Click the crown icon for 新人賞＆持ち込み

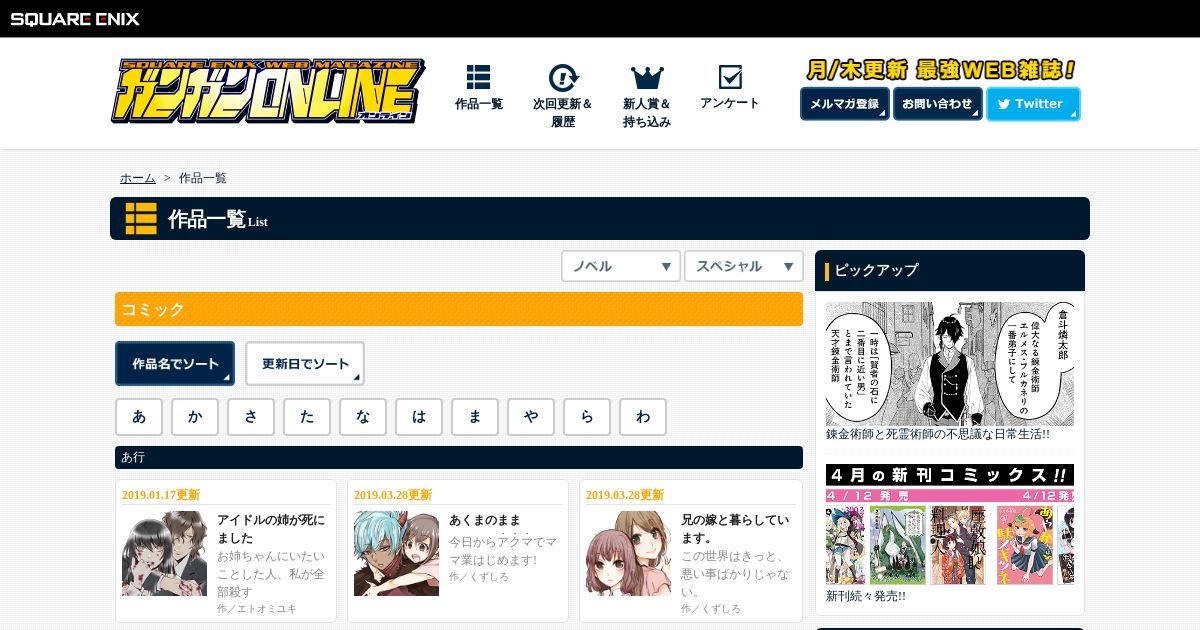[647, 77]
